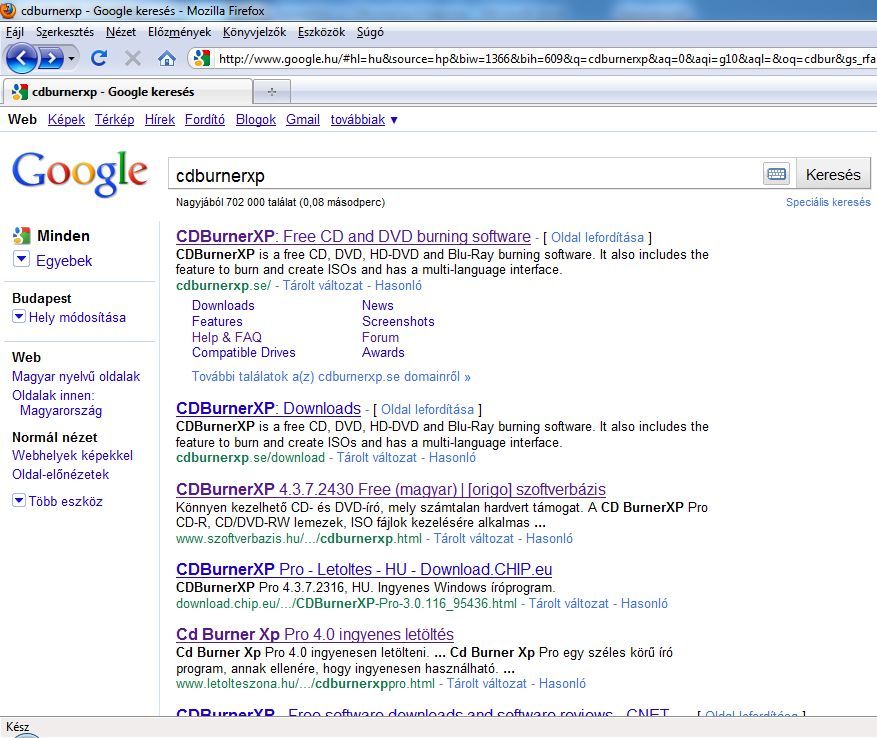Select Oldal-előnézetek view
Image resolution: width=877 pixels, height=738 pixels.
[60, 474]
